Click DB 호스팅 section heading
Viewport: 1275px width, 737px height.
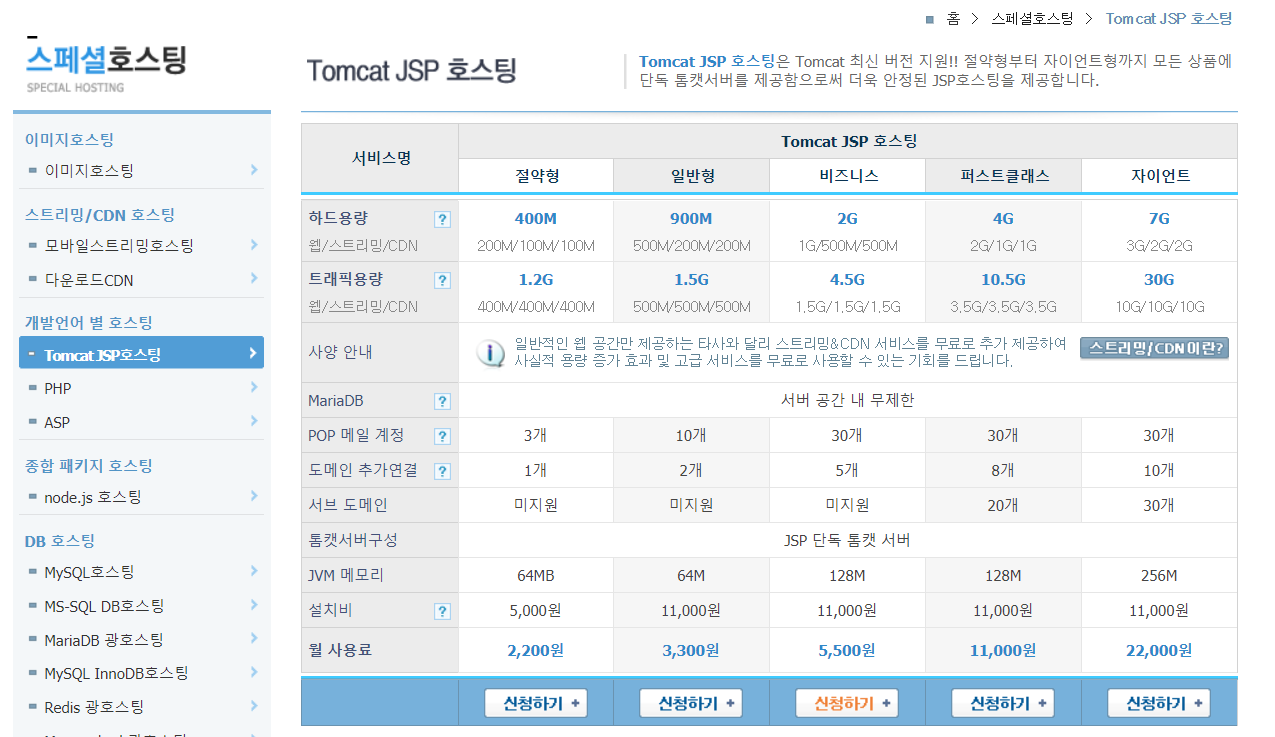(60, 541)
